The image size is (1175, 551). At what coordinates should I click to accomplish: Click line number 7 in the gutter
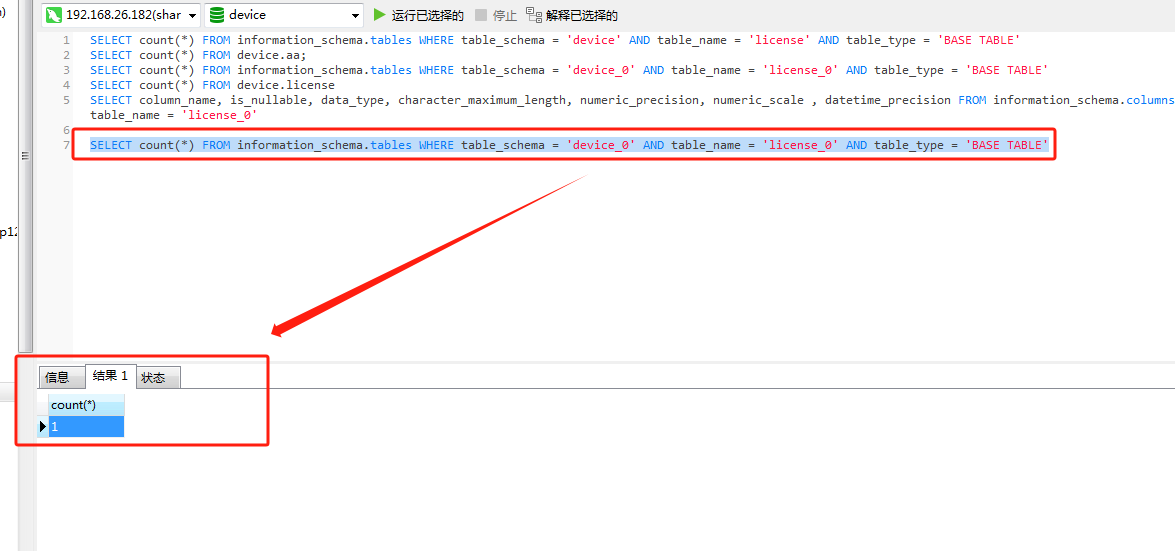coord(67,145)
